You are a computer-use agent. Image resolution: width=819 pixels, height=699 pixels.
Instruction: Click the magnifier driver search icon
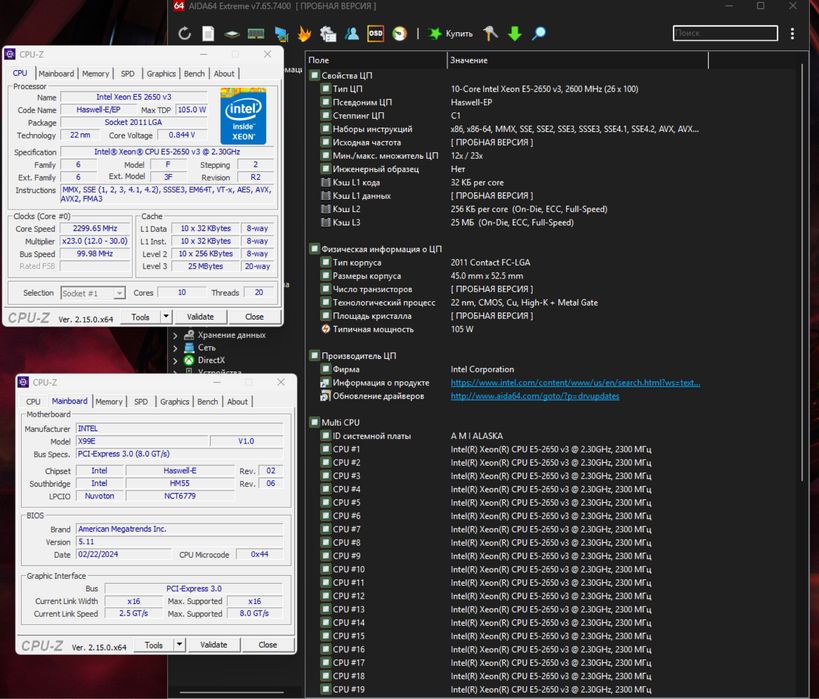[x=539, y=34]
